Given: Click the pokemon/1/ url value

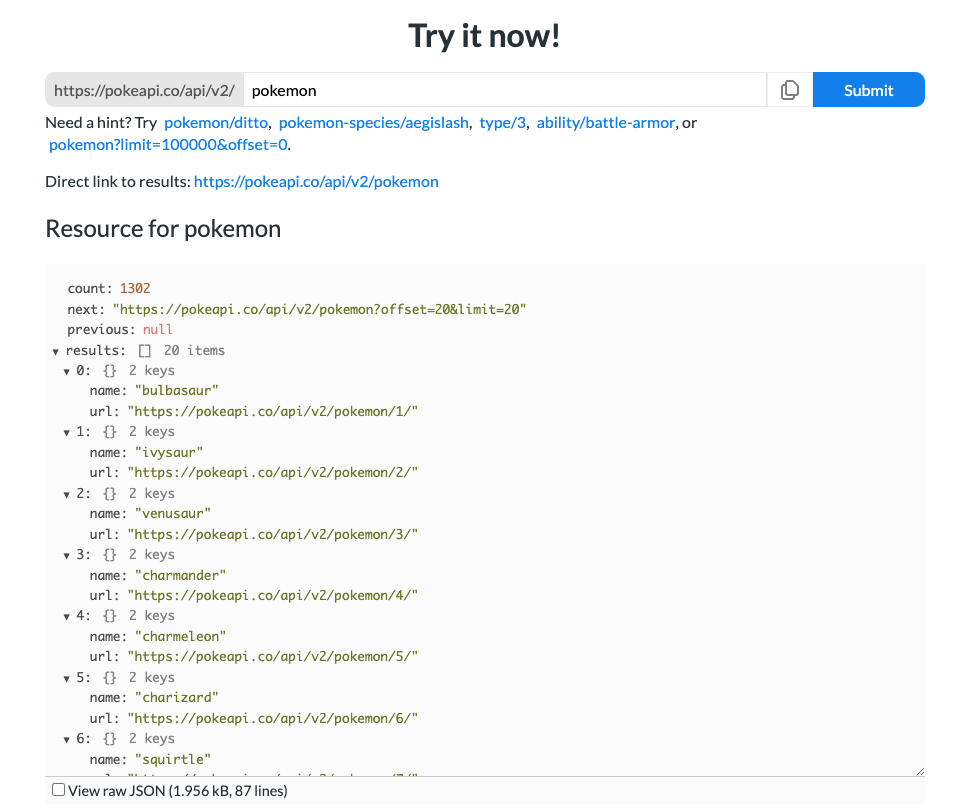Looking at the screenshot, I should (x=273, y=411).
